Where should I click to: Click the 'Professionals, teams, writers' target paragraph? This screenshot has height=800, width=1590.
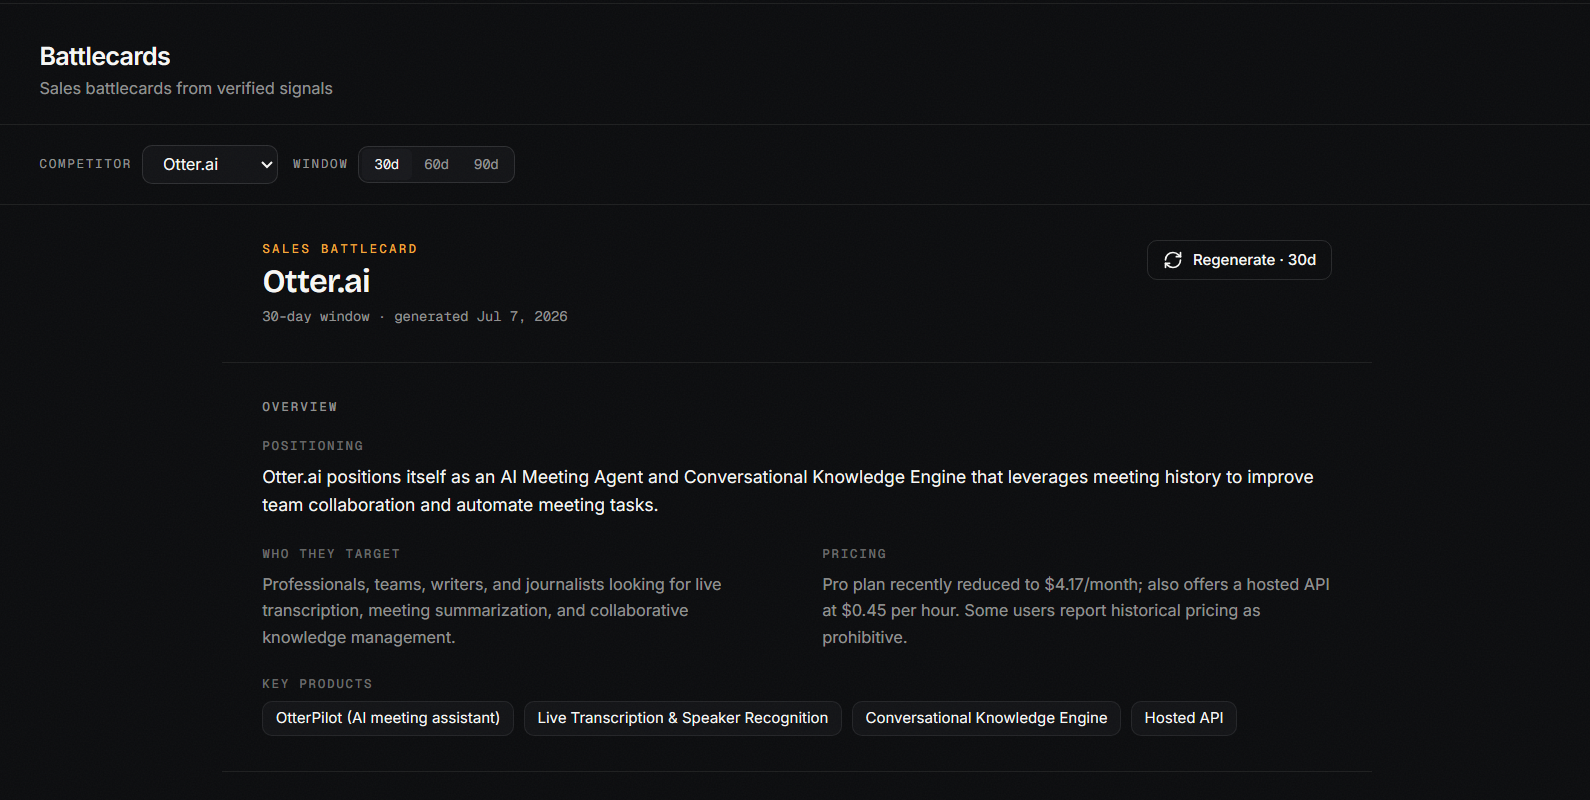[x=492, y=611]
